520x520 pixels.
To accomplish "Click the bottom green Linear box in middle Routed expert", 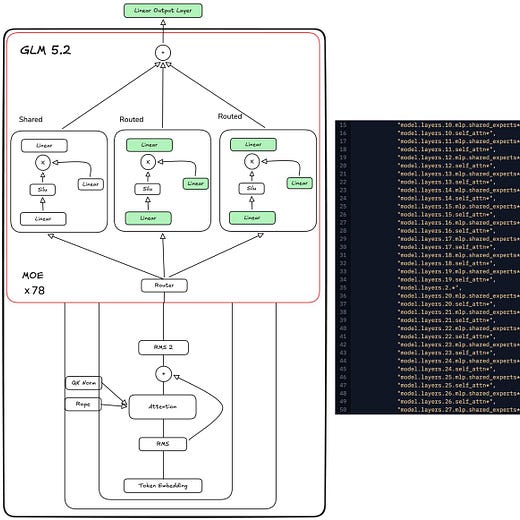I will 148,218.
